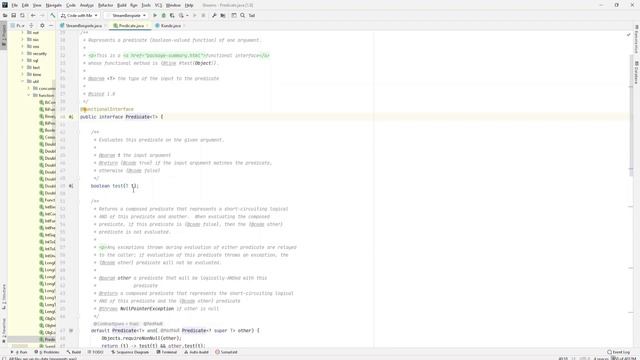Open the Project view selector dropdown
The height and width of the screenshot is (360, 640).
(18, 25)
